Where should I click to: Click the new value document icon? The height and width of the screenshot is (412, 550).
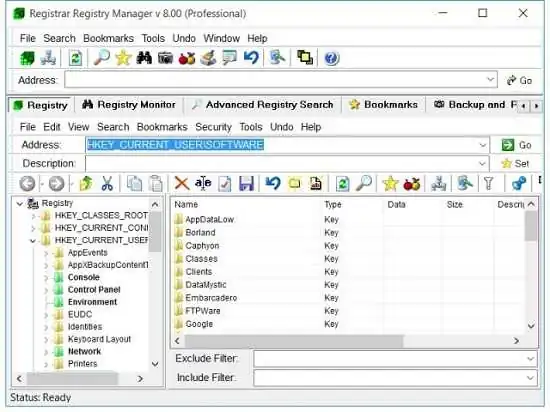(315, 183)
